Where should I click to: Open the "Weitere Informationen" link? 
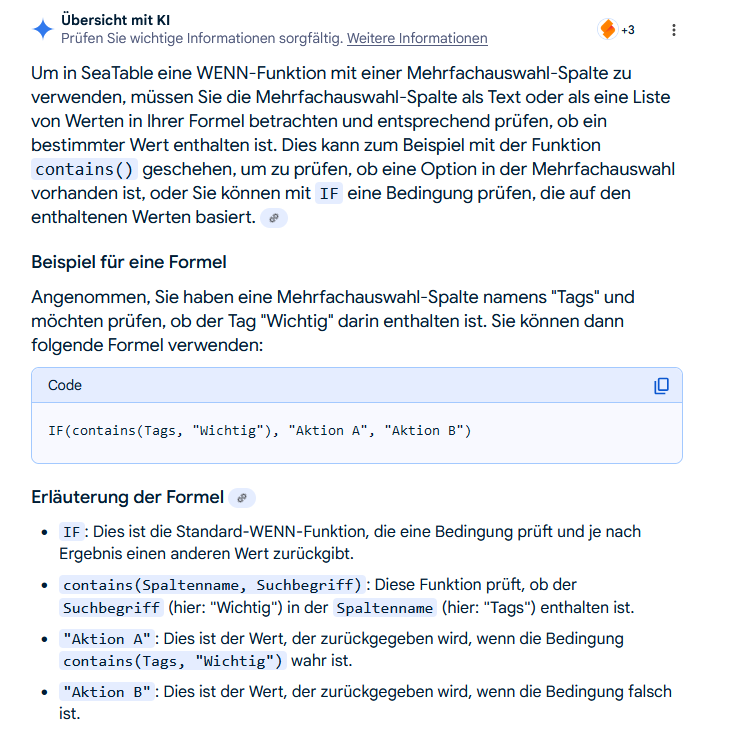[417, 39]
